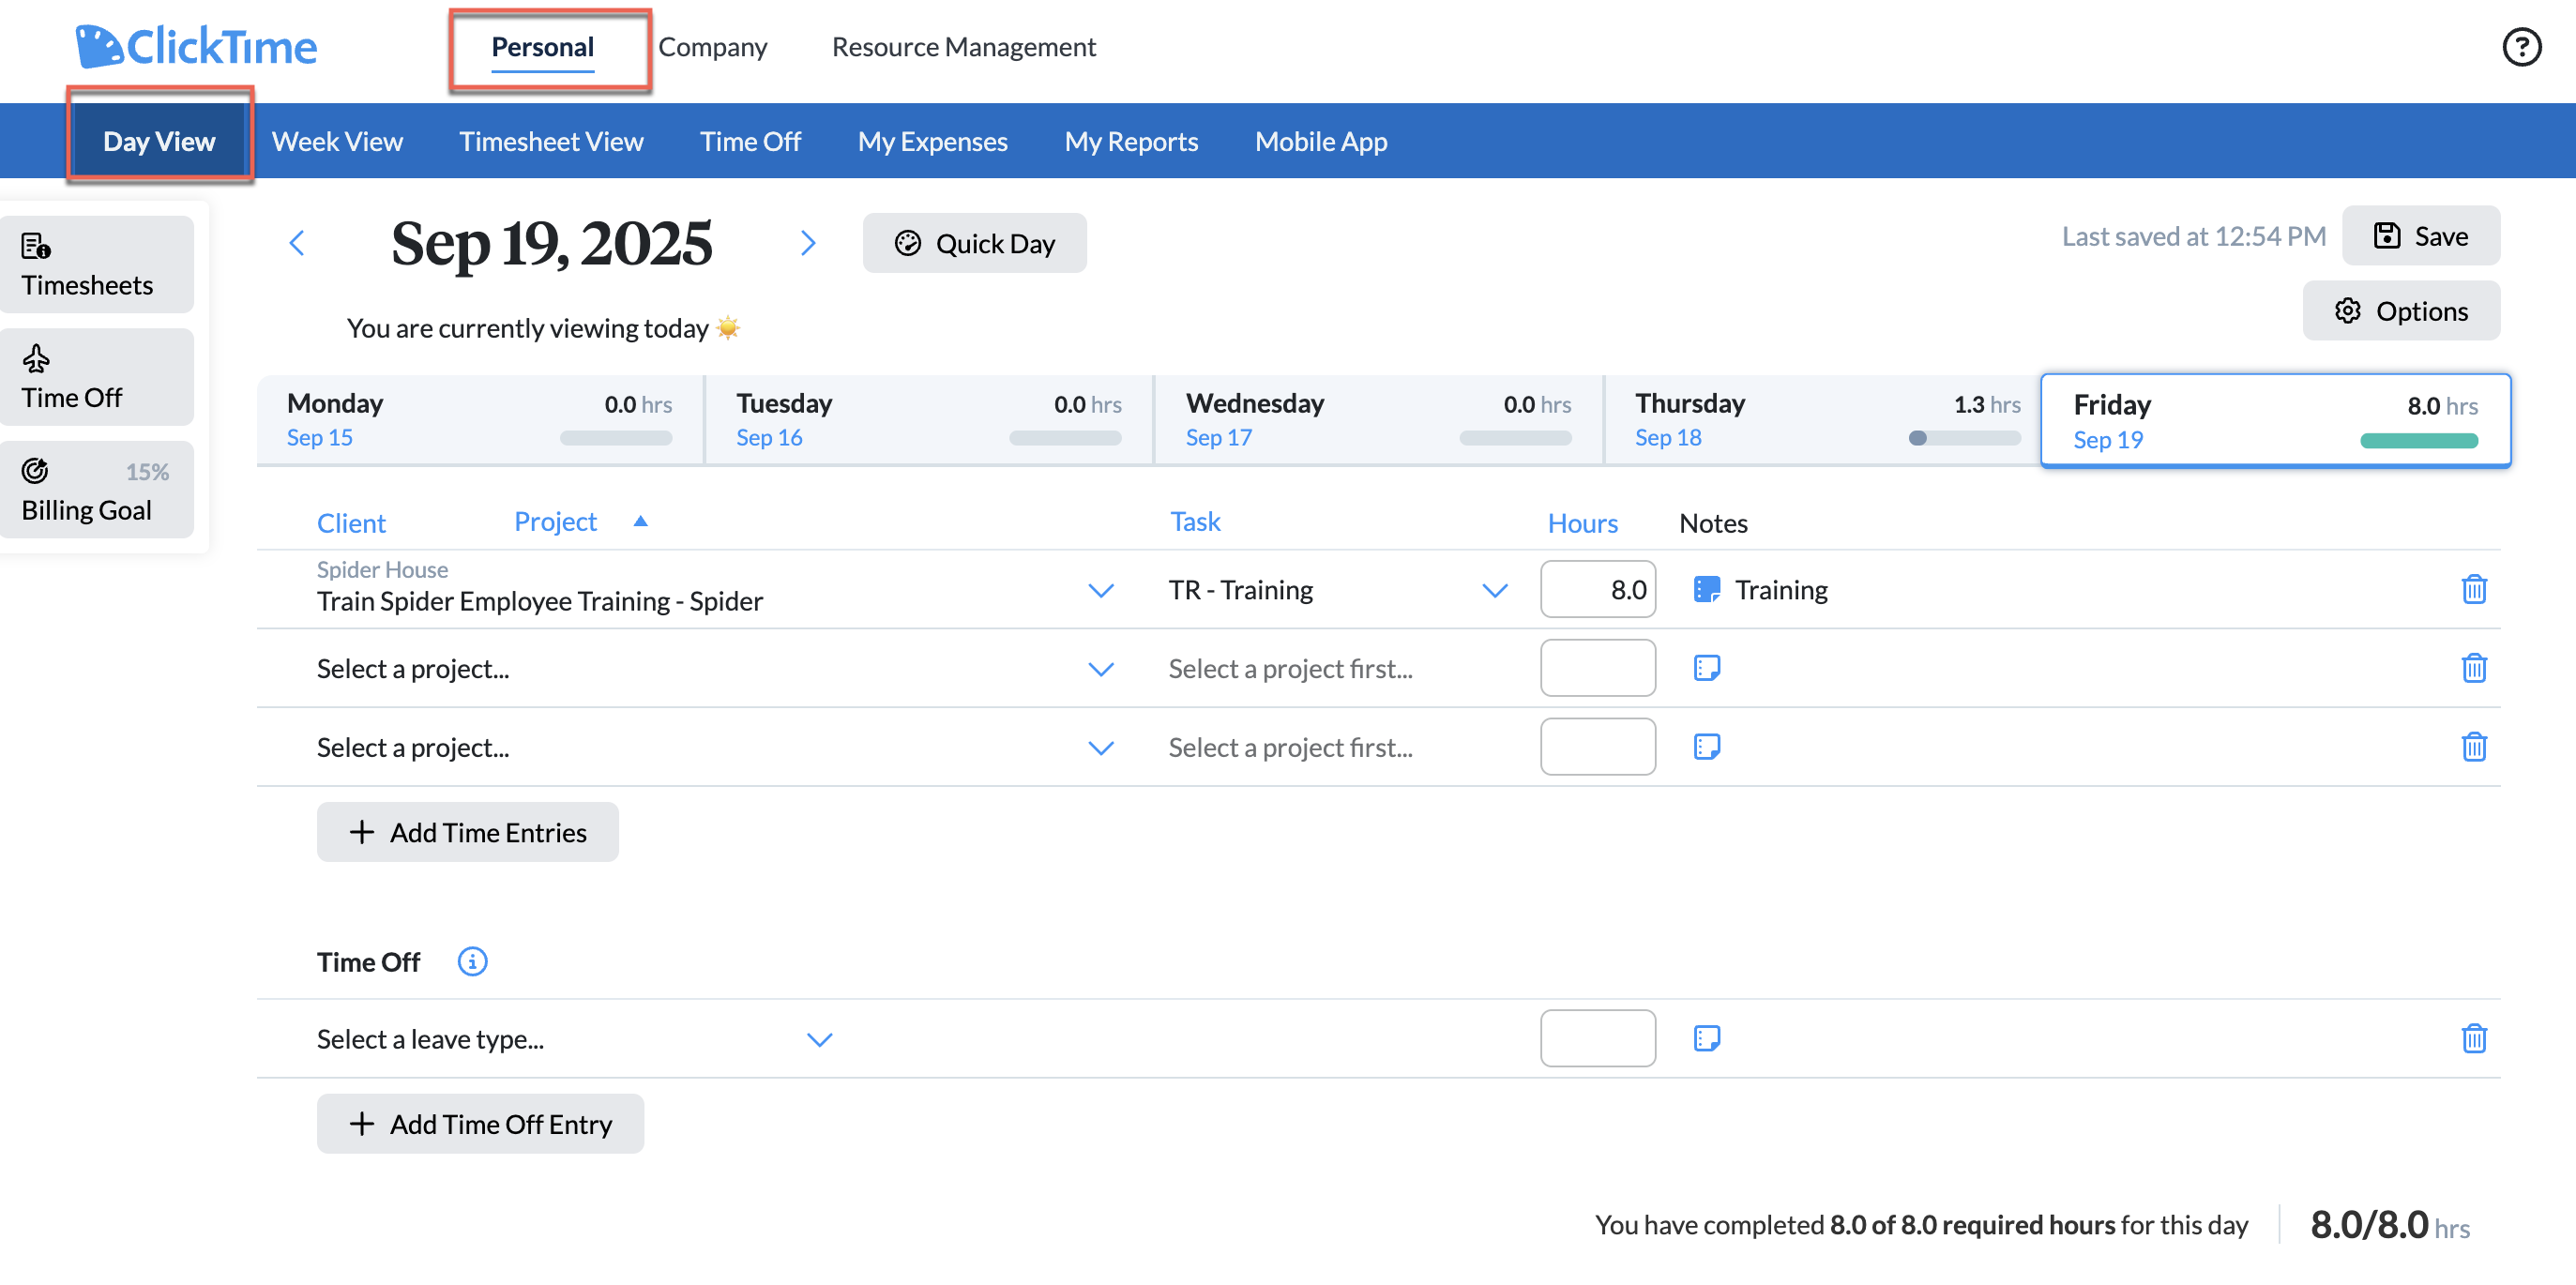This screenshot has height=1285, width=2576.
Task: Sort by the Hours column header
Action: coord(1582,523)
